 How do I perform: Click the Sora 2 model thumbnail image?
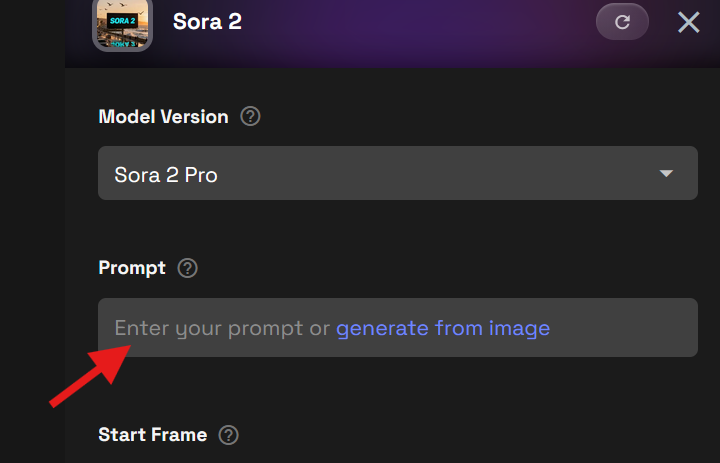tap(123, 24)
